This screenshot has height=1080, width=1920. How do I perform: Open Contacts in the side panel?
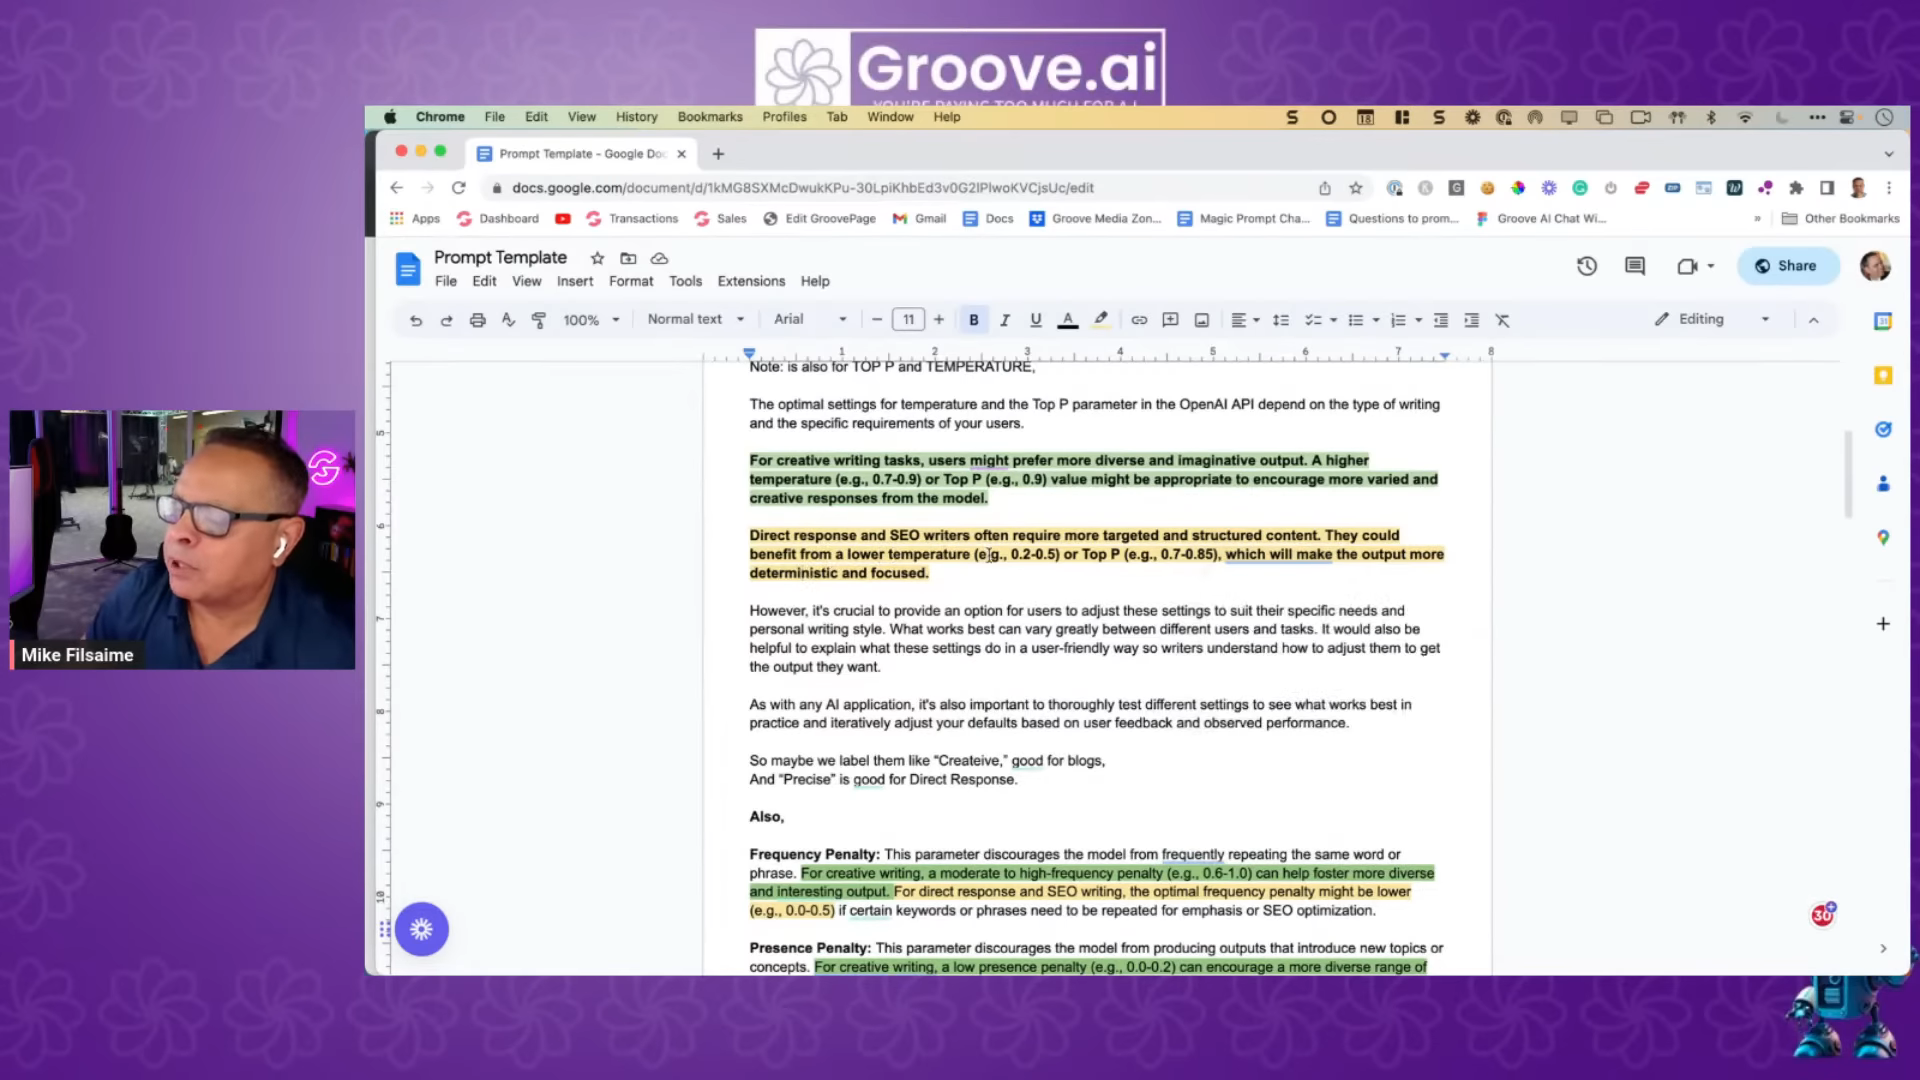1883,484
